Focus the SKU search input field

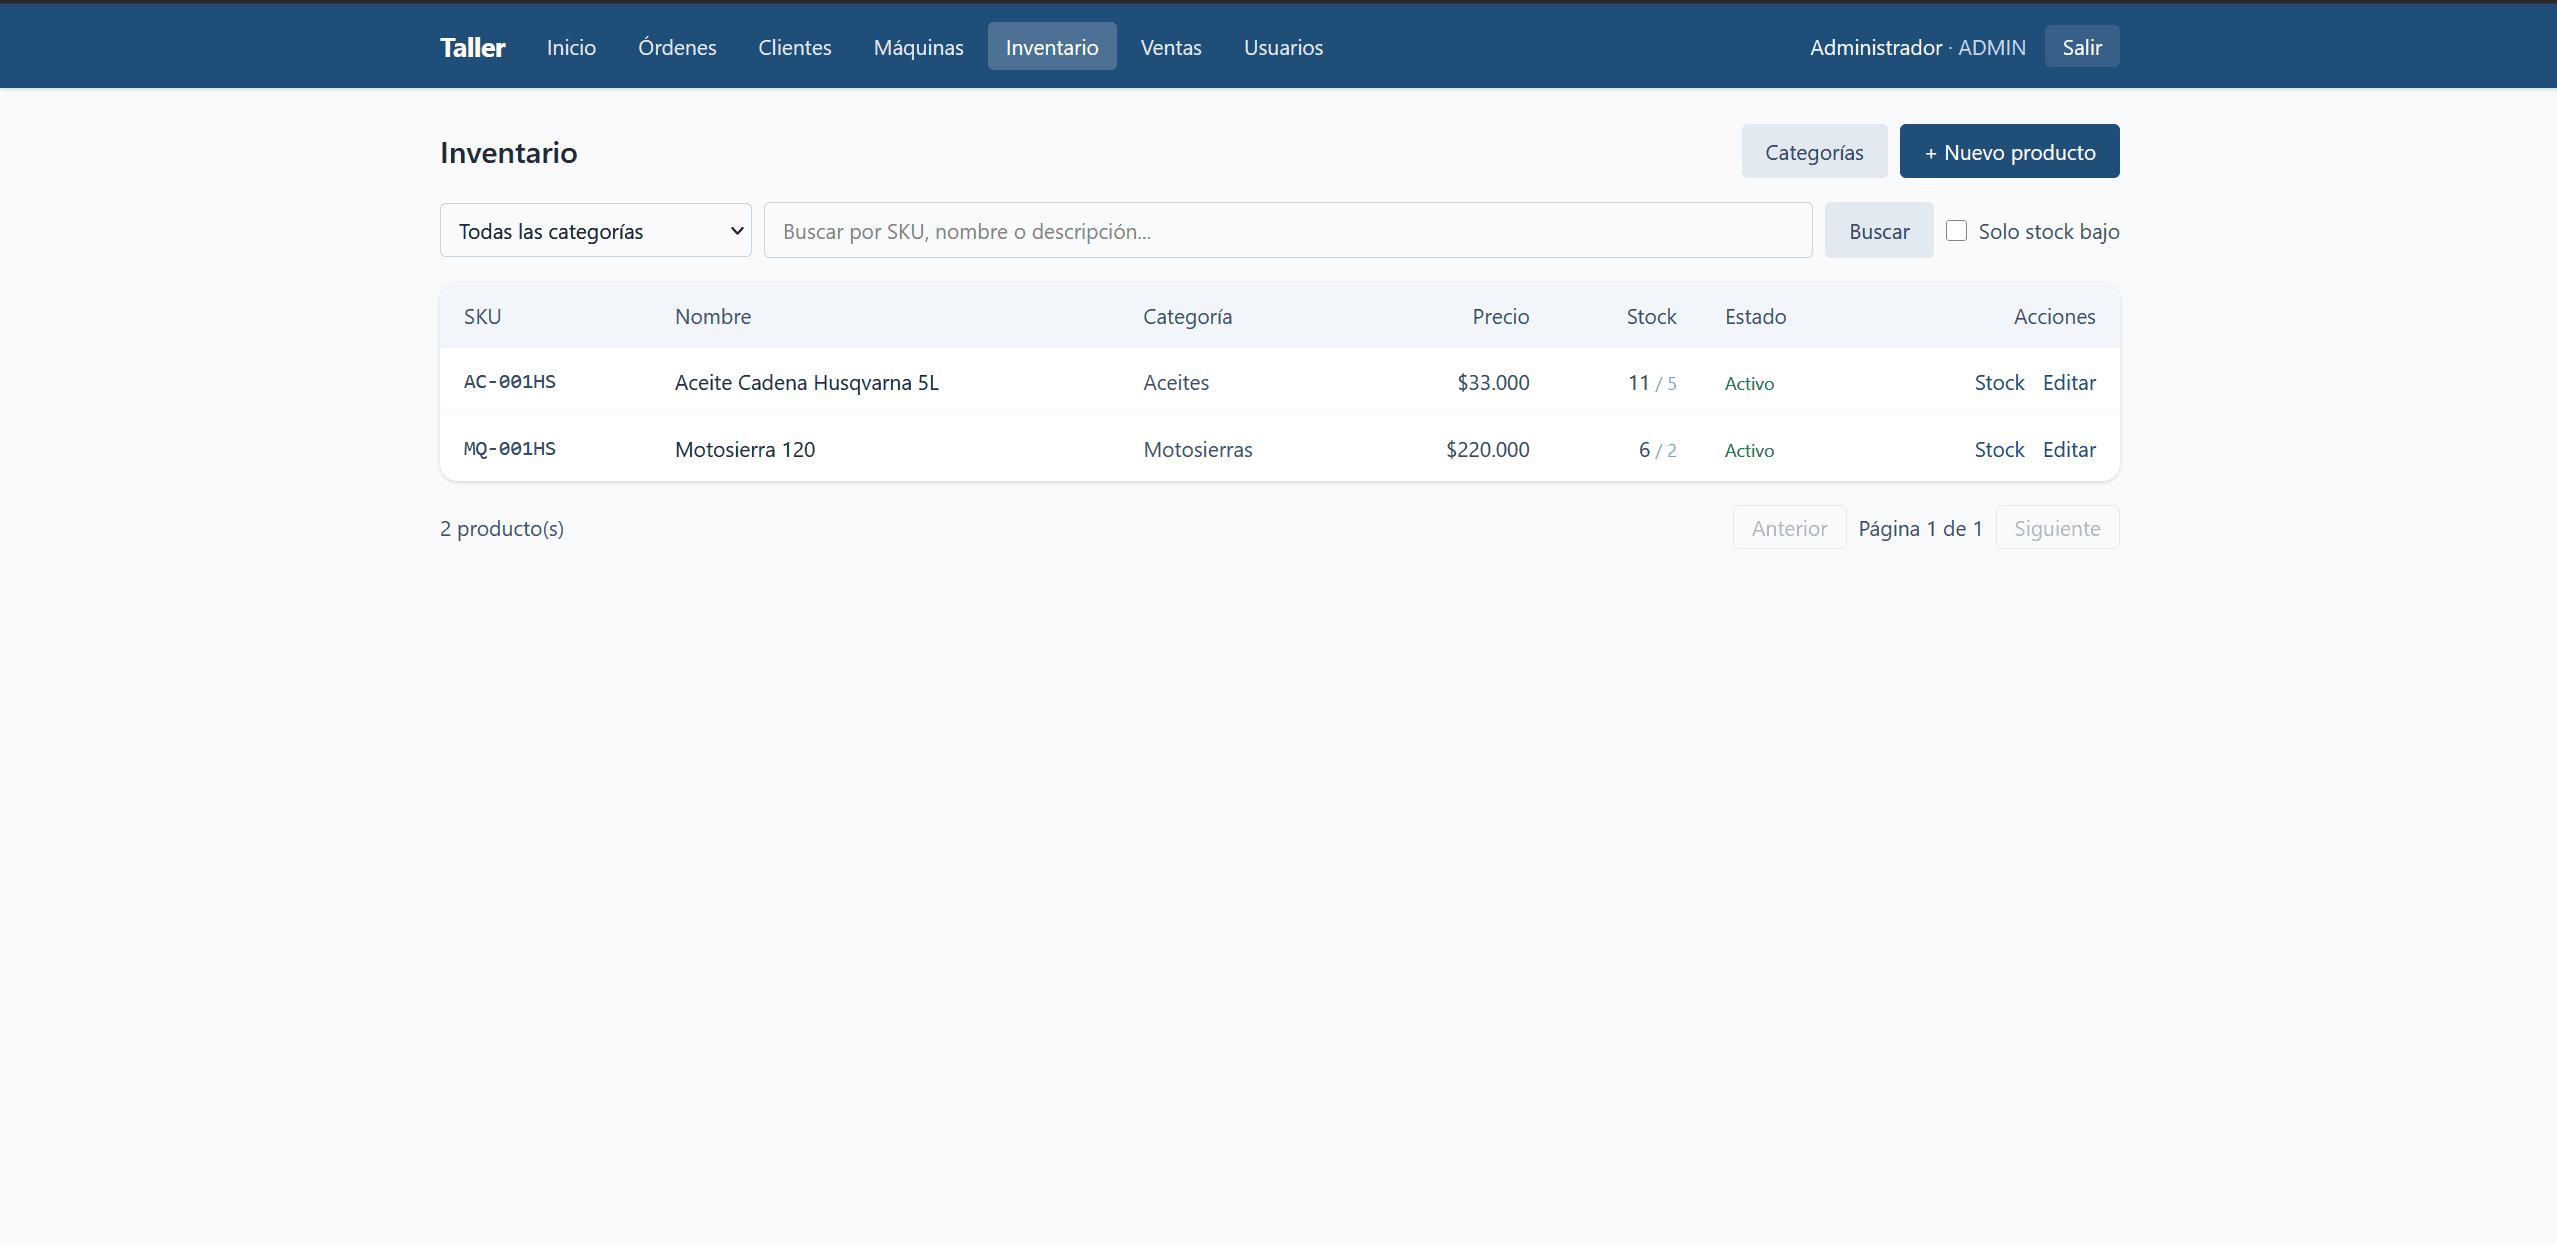pyautogui.click(x=1288, y=231)
